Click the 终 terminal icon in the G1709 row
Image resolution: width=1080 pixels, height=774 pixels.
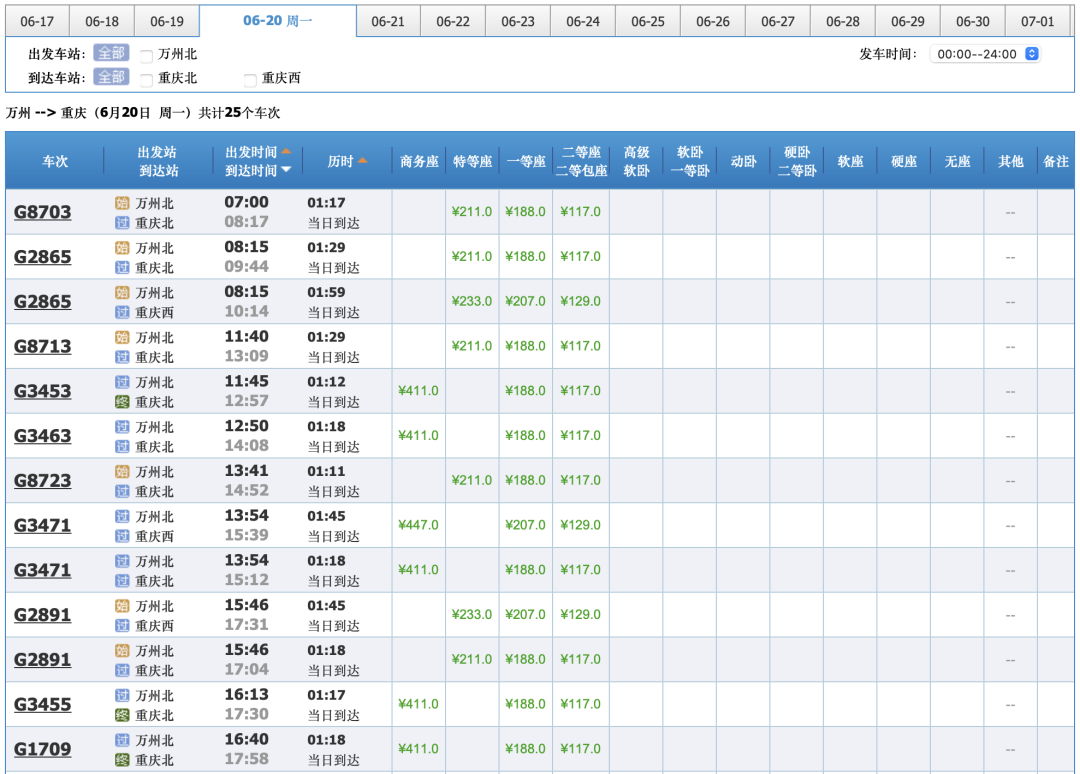[122, 760]
